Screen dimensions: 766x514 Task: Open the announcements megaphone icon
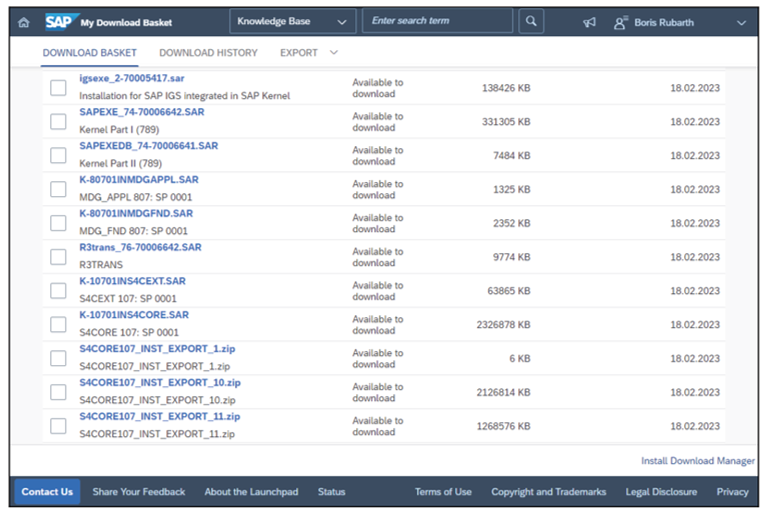point(589,22)
